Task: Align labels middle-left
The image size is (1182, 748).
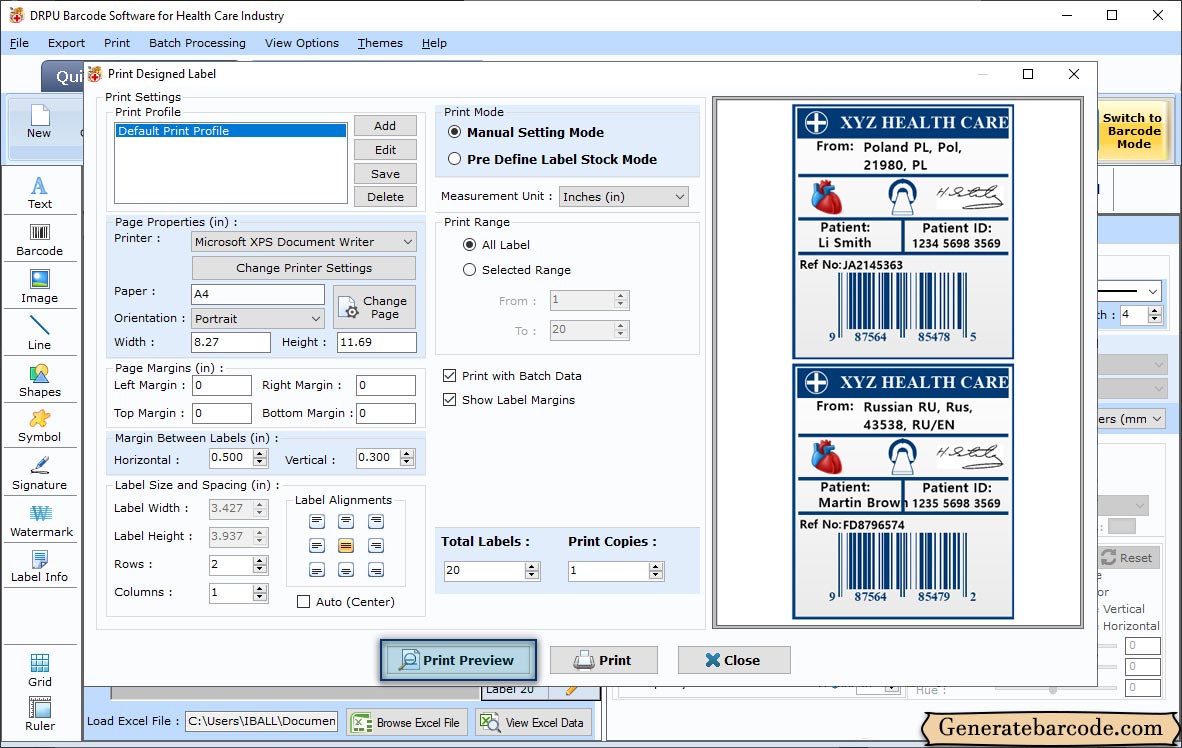Action: coord(317,545)
